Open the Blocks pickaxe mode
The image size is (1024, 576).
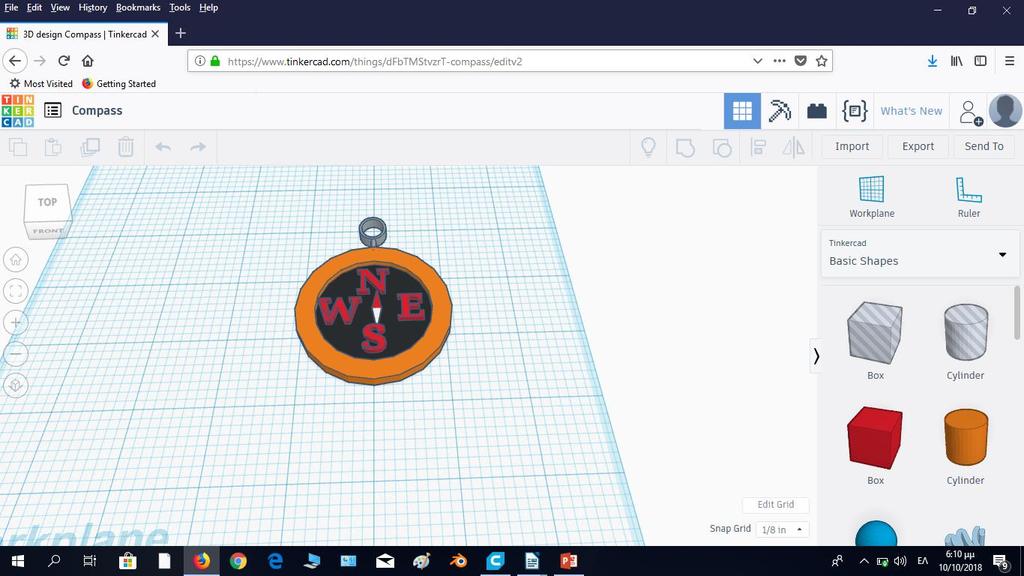(x=779, y=111)
